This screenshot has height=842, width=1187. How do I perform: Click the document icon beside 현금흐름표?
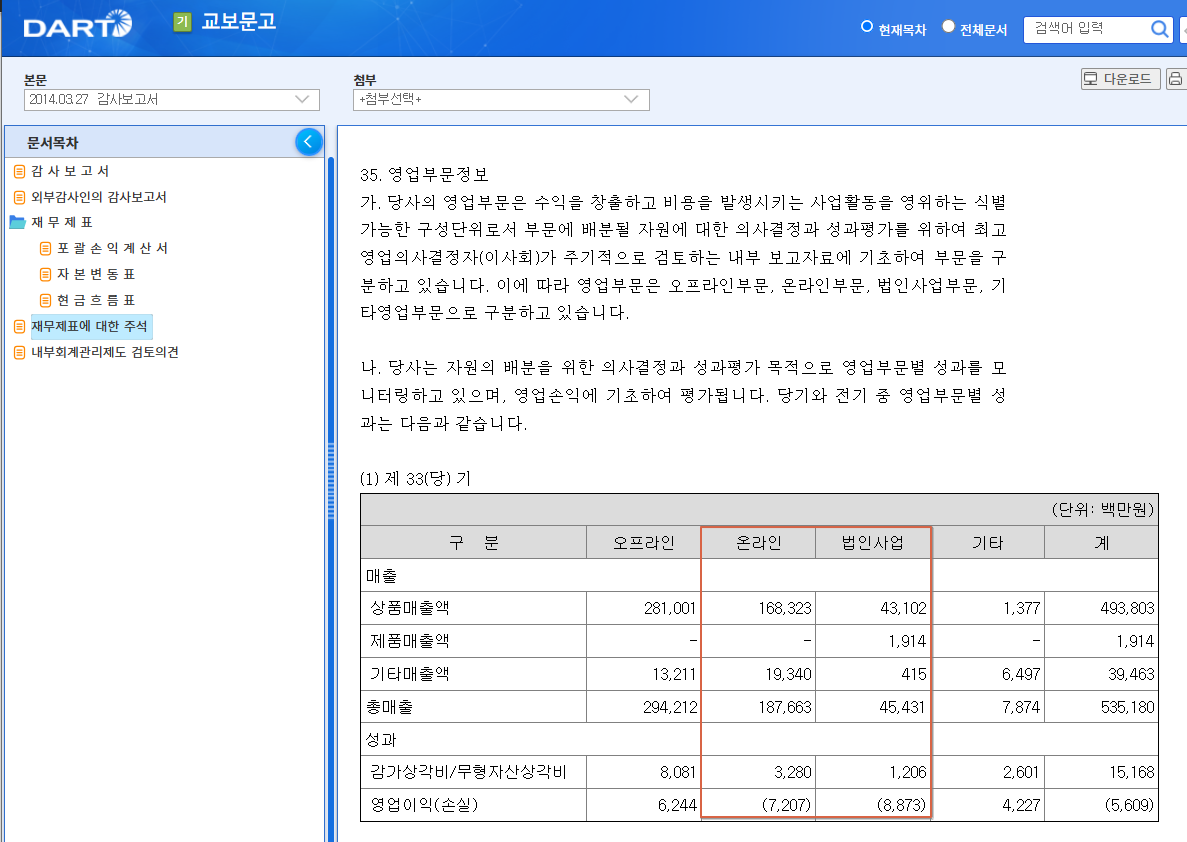click(45, 301)
